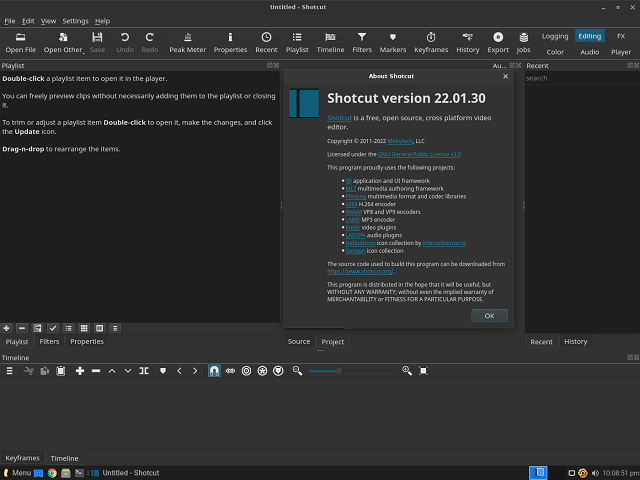The height and width of the screenshot is (480, 640).
Task: Go to previous marker on the timeline
Action: tap(179, 371)
